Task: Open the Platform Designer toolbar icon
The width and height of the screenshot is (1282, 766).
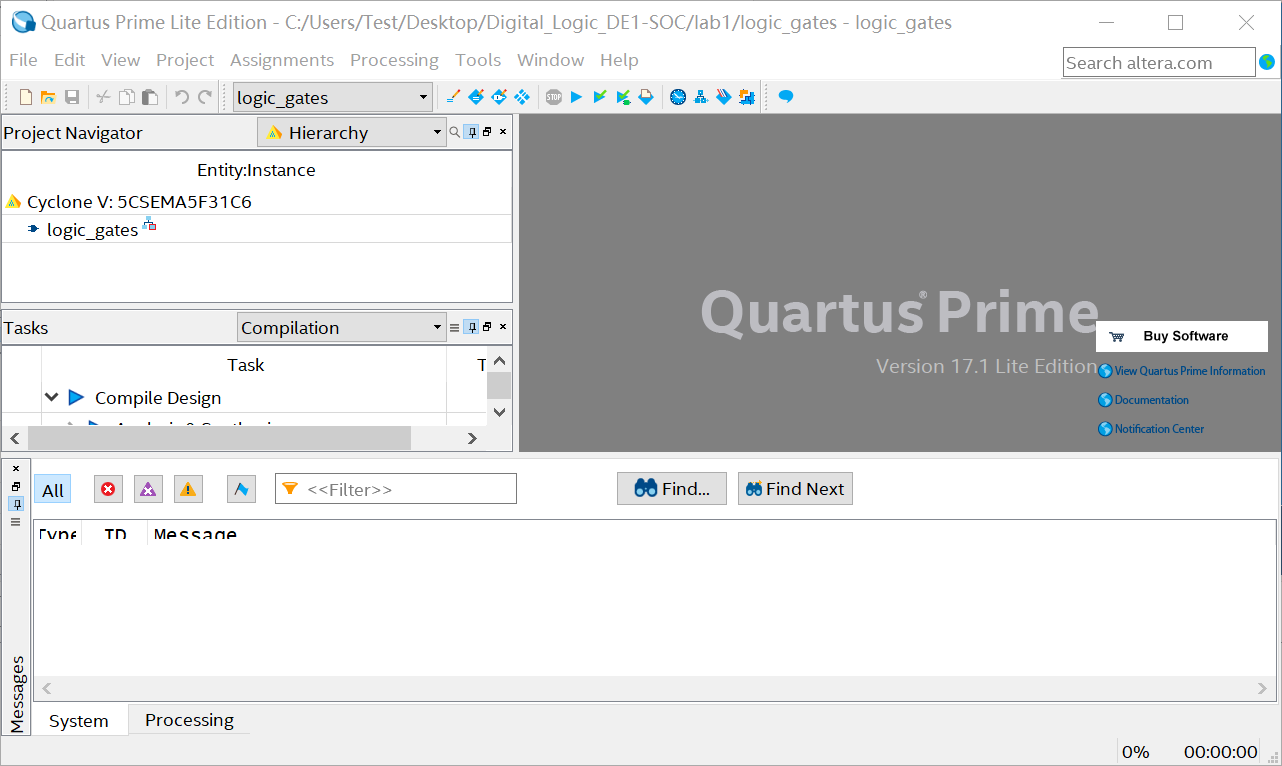Action: (747, 97)
